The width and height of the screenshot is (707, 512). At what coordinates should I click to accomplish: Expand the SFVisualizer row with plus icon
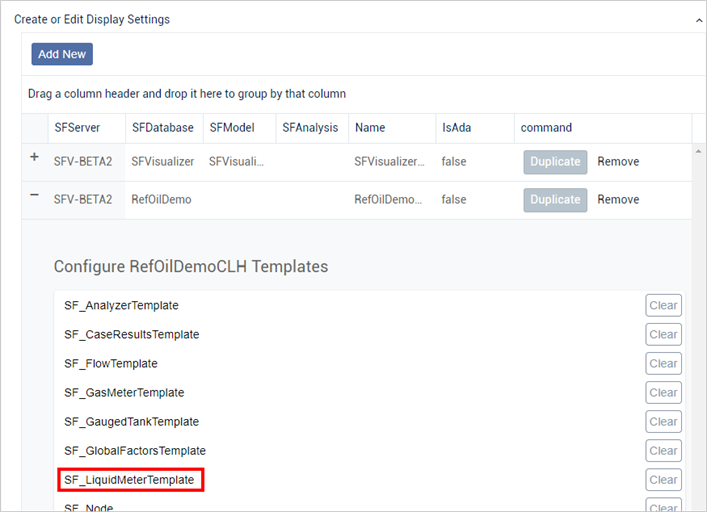pos(35,159)
